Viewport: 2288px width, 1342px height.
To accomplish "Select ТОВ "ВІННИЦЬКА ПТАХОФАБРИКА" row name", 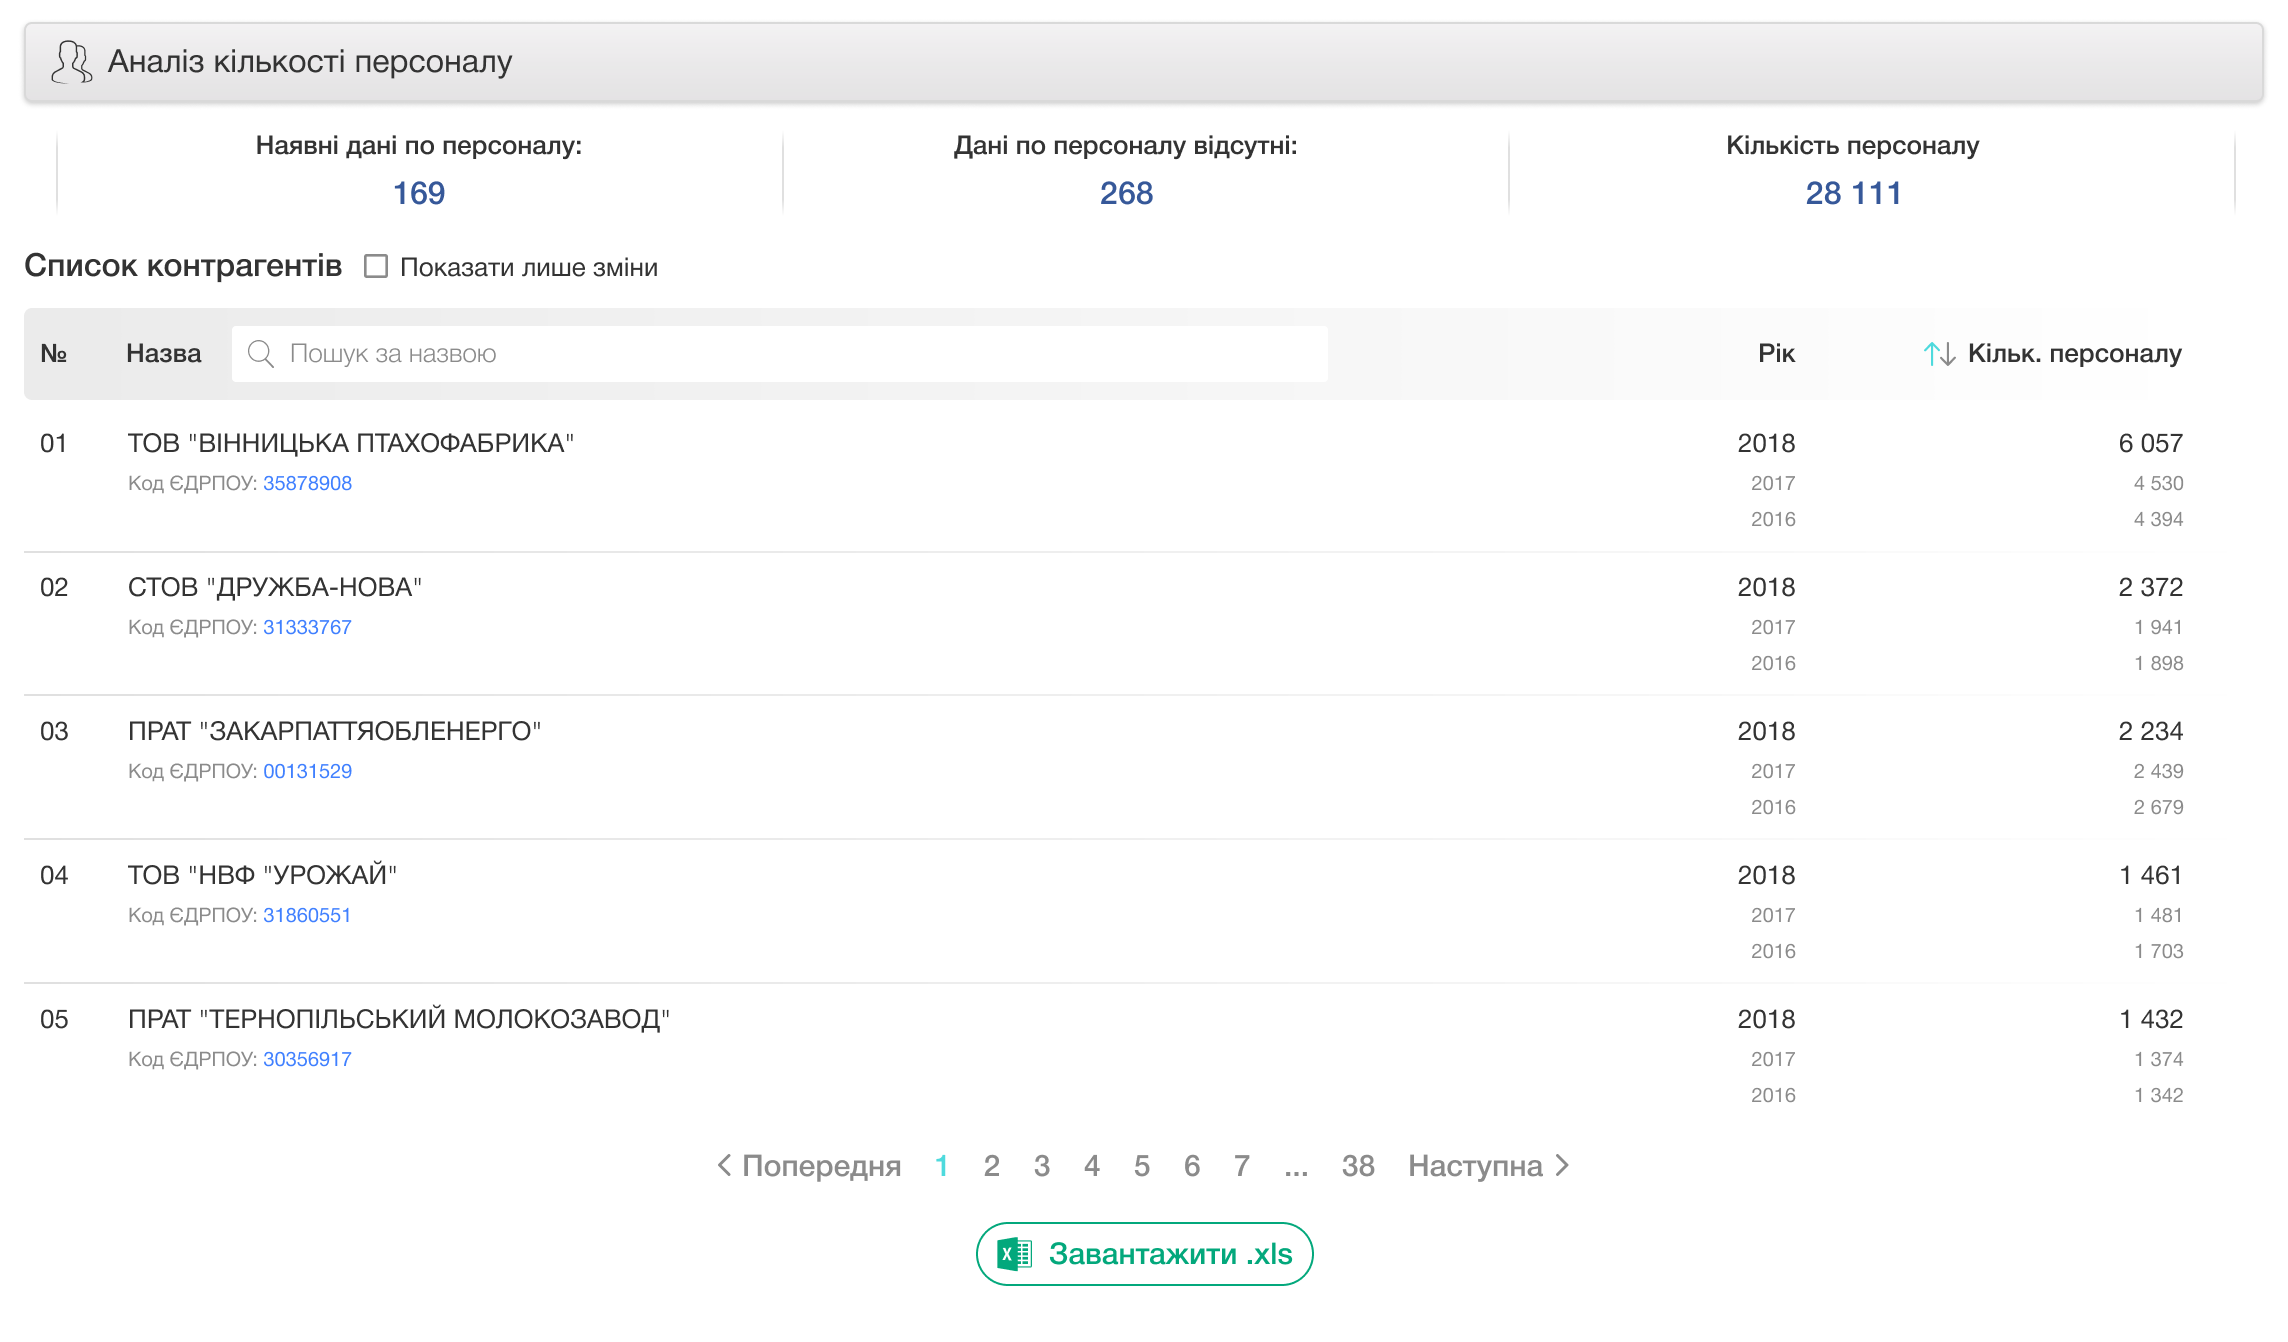I will point(350,443).
